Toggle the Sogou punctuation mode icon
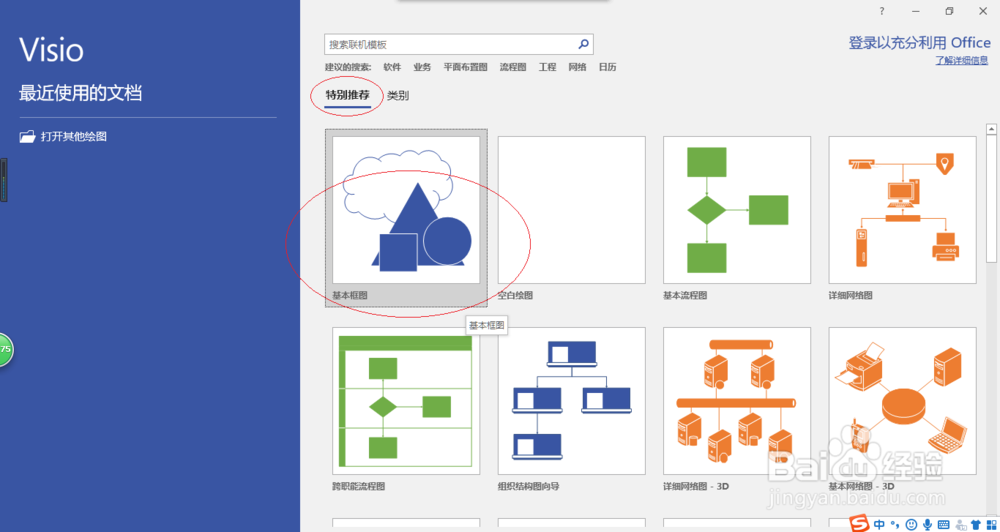The height and width of the screenshot is (532, 1000). (895, 524)
